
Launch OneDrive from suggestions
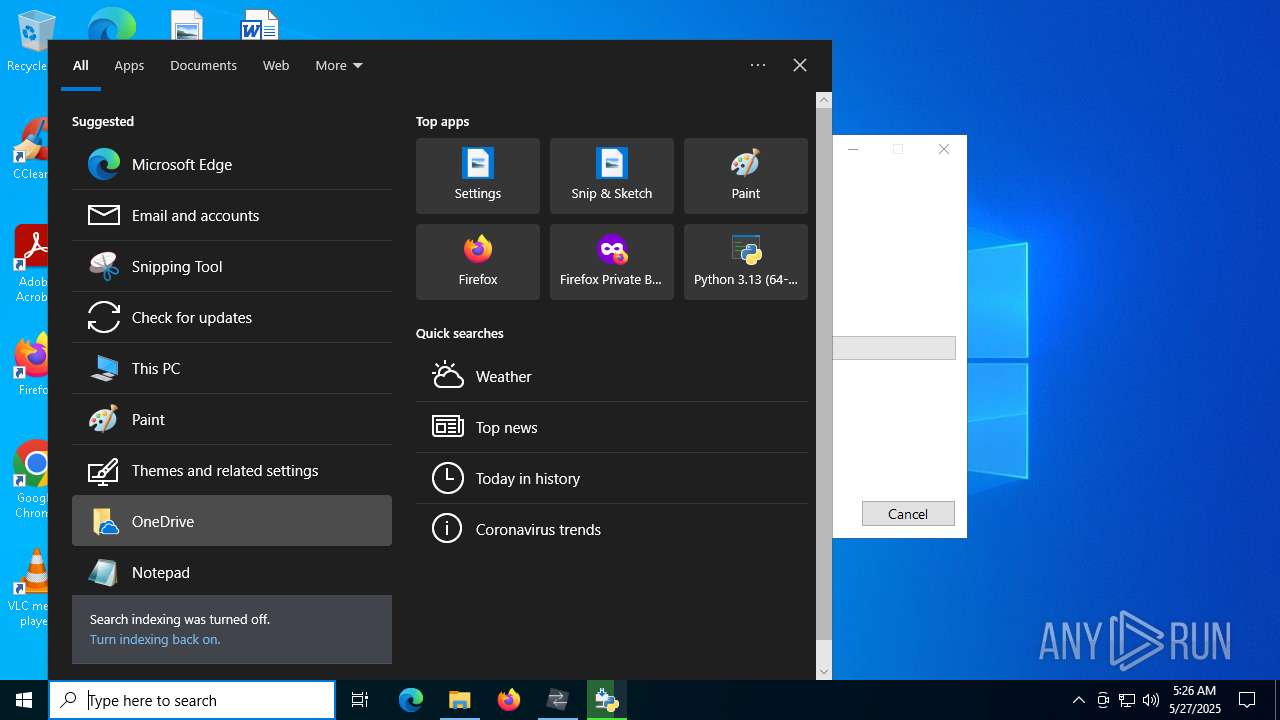(232, 521)
